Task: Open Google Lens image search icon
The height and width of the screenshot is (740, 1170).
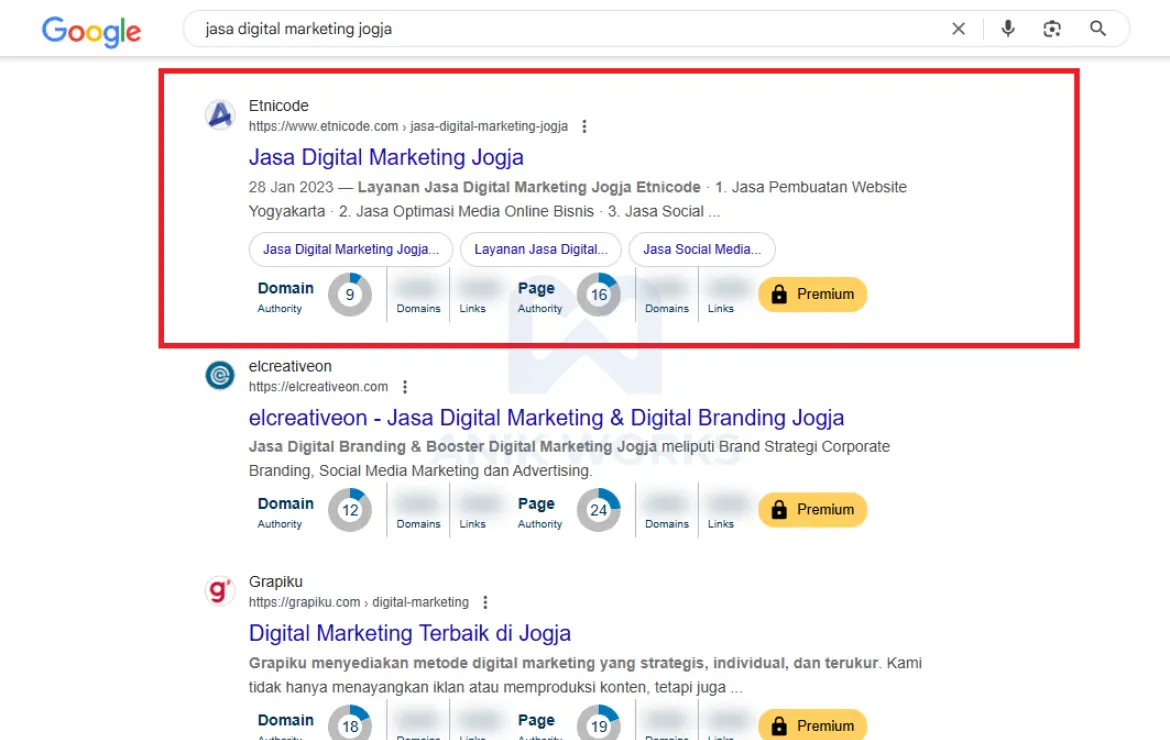Action: pyautogui.click(x=1051, y=29)
